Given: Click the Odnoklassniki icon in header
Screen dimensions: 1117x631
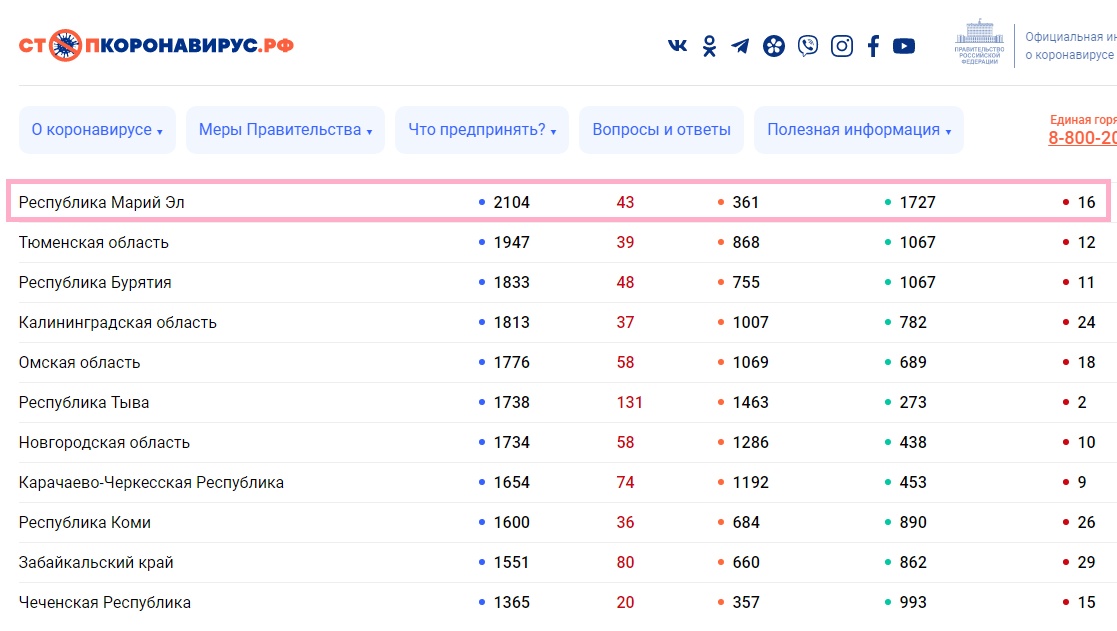Looking at the screenshot, I should coord(709,46).
